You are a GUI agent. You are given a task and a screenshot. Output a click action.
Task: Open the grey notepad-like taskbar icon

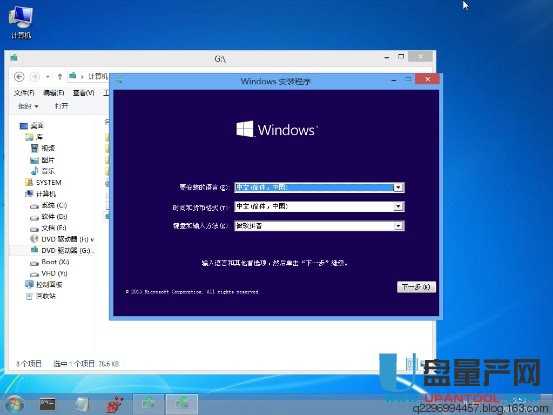click(81, 404)
